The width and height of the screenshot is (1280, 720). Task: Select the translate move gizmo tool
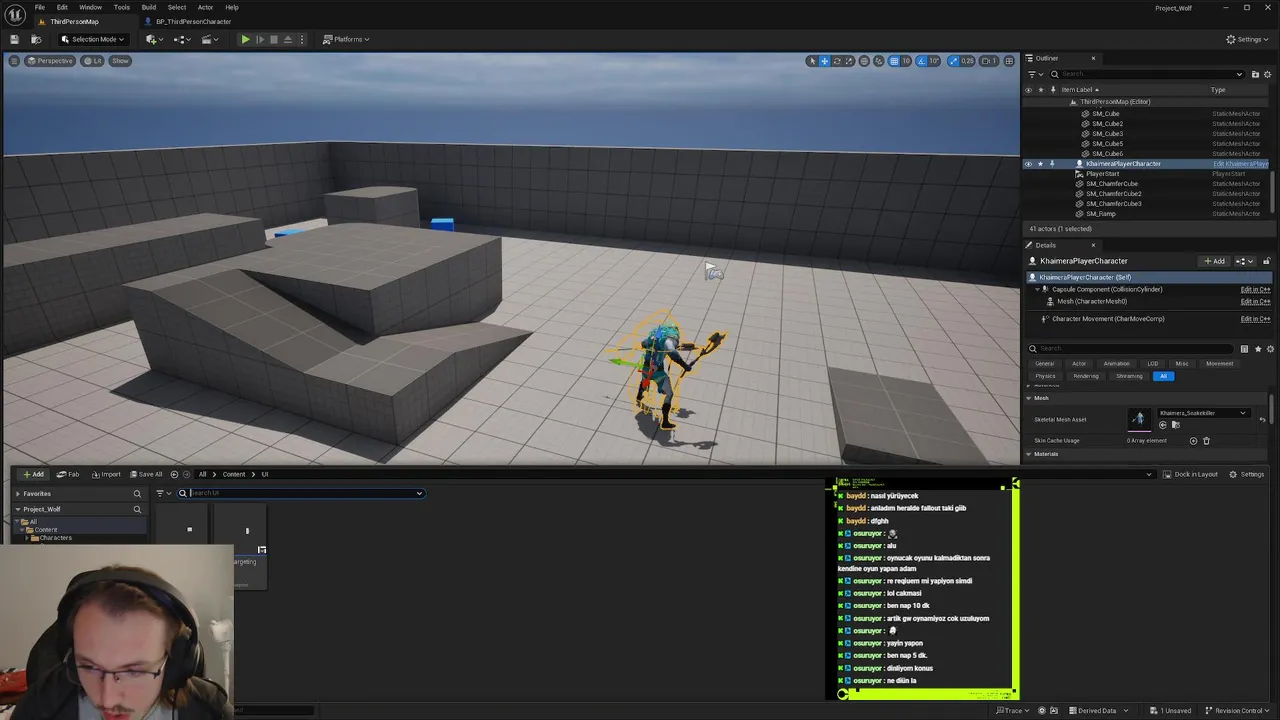(x=824, y=61)
